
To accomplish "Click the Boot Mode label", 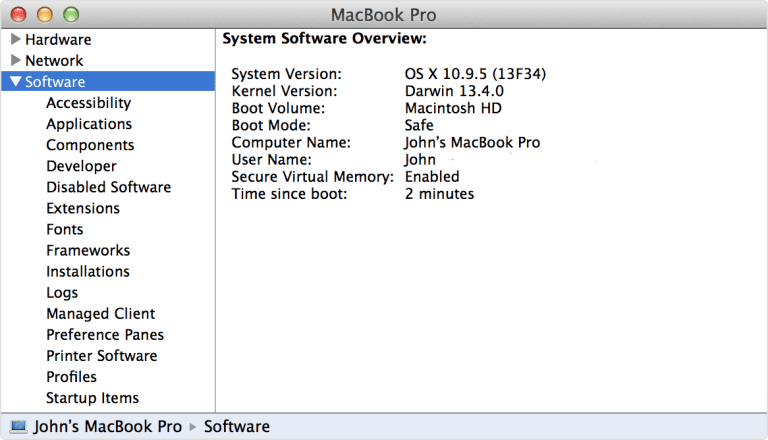I will tap(271, 125).
